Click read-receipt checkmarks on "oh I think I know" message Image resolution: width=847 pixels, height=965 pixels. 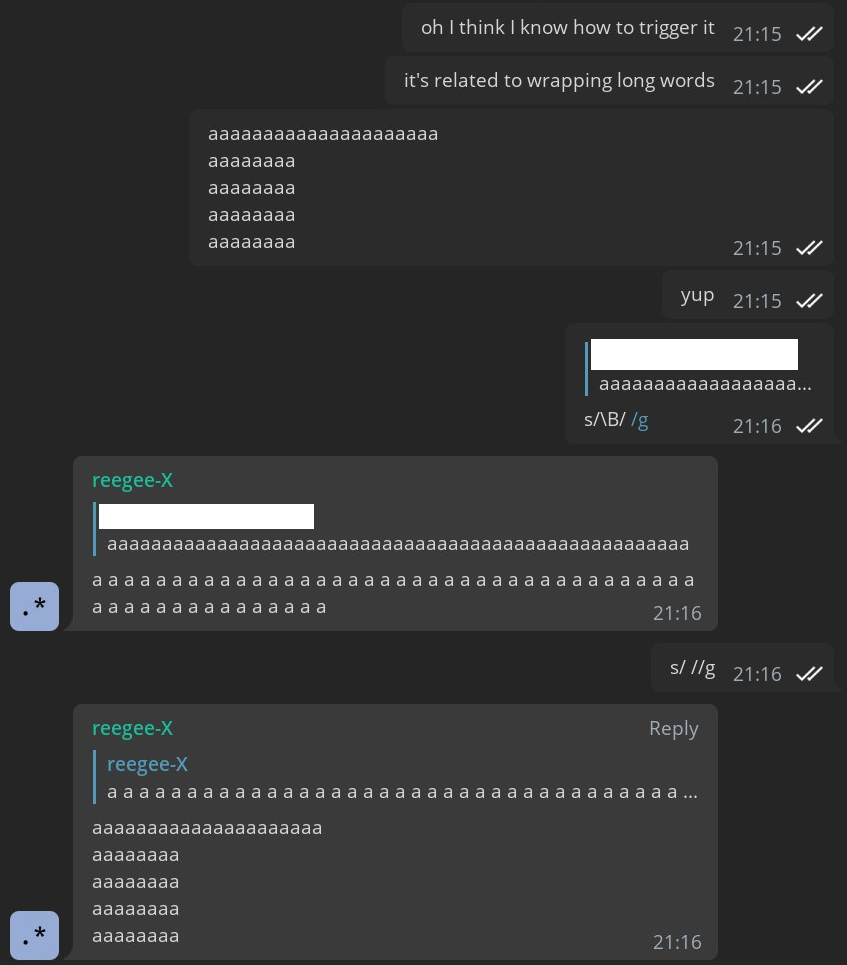(809, 34)
